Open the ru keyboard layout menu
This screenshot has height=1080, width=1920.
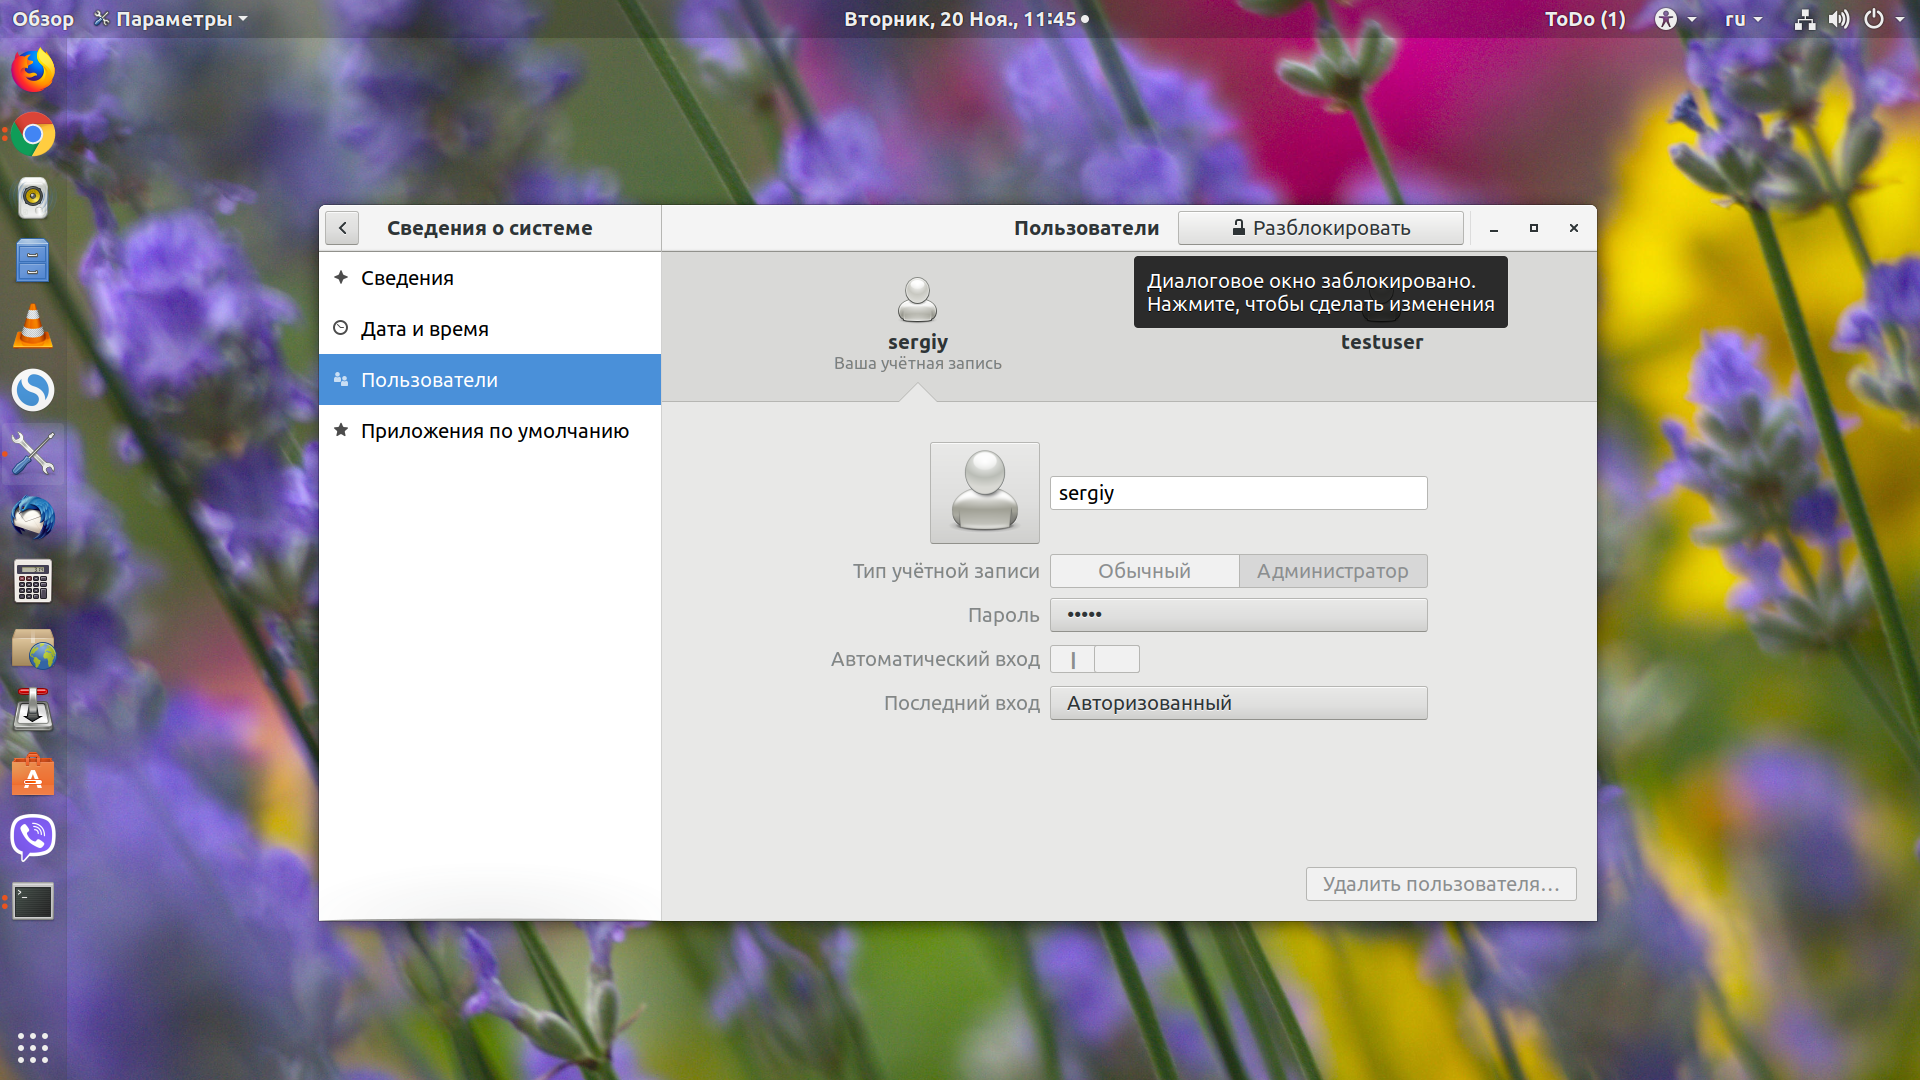coord(1743,19)
